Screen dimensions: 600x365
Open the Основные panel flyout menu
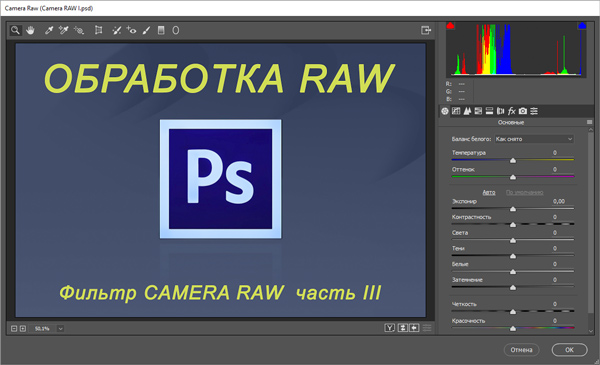tap(589, 122)
